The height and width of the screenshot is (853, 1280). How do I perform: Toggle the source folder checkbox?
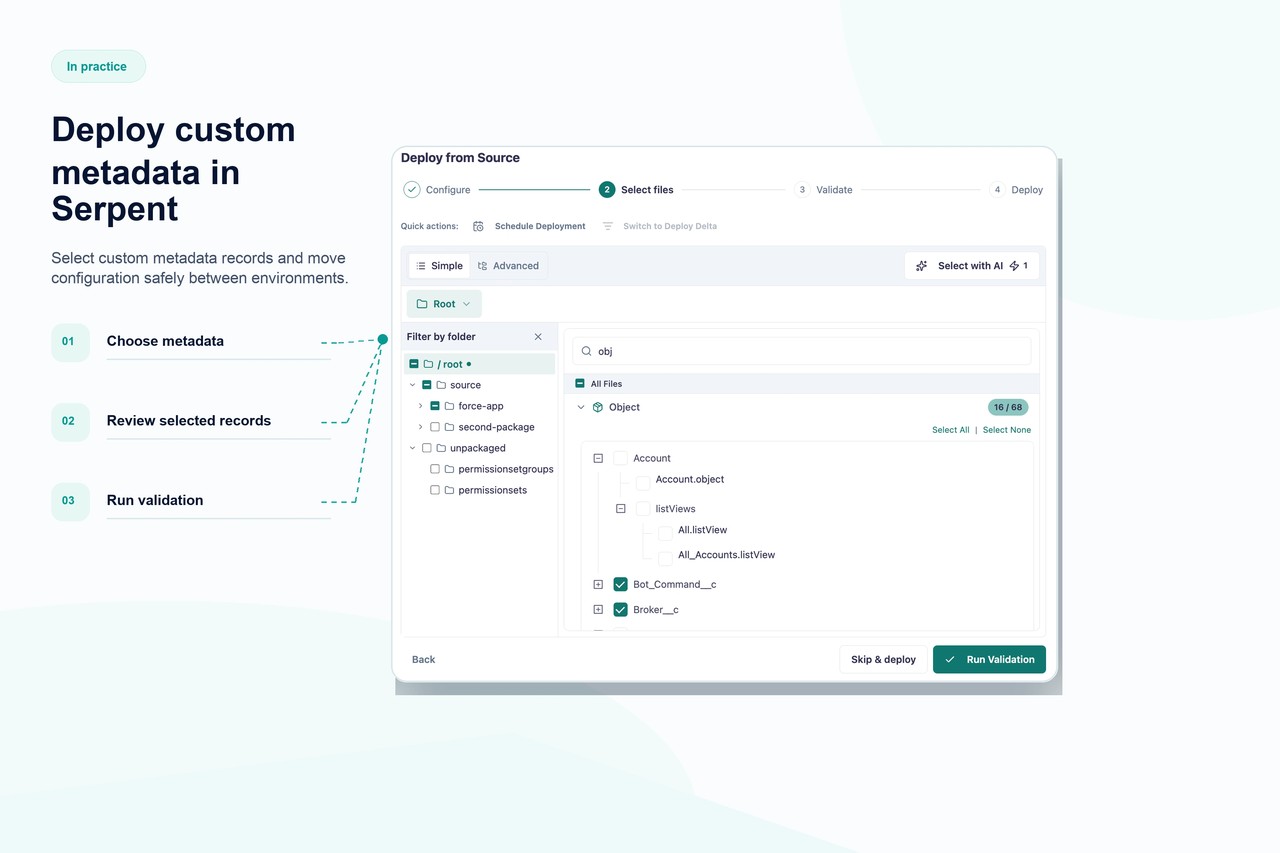(x=427, y=385)
